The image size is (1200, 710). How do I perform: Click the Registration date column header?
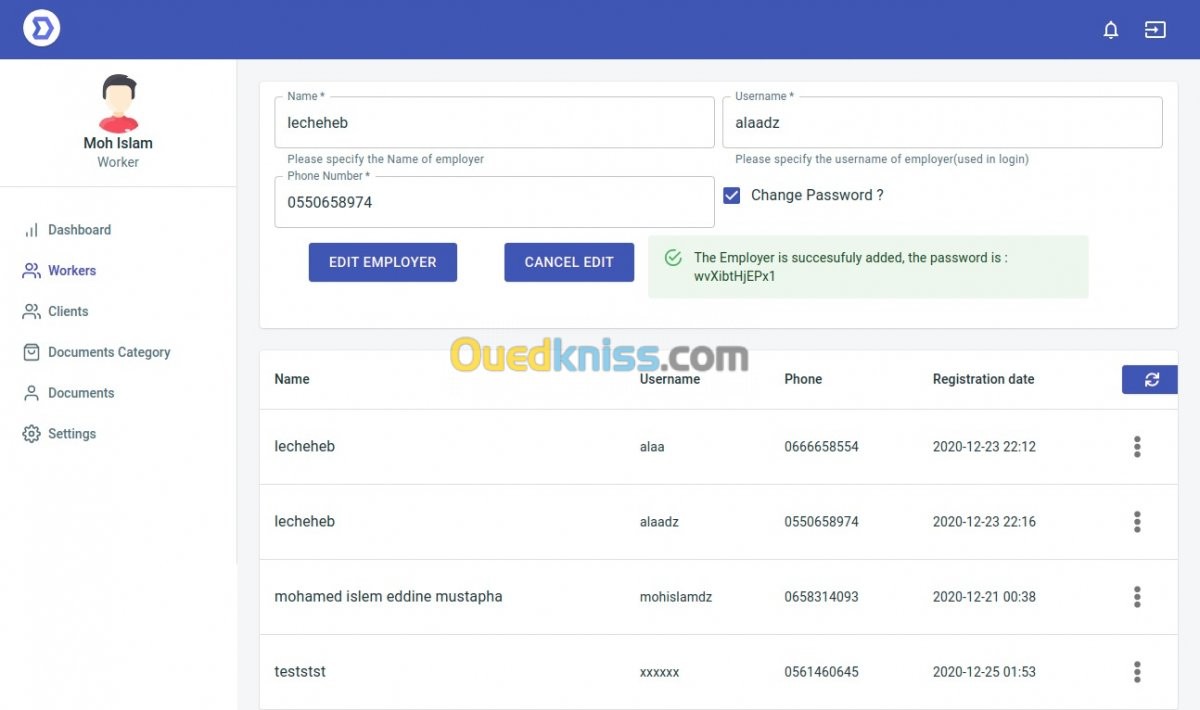[984, 379]
